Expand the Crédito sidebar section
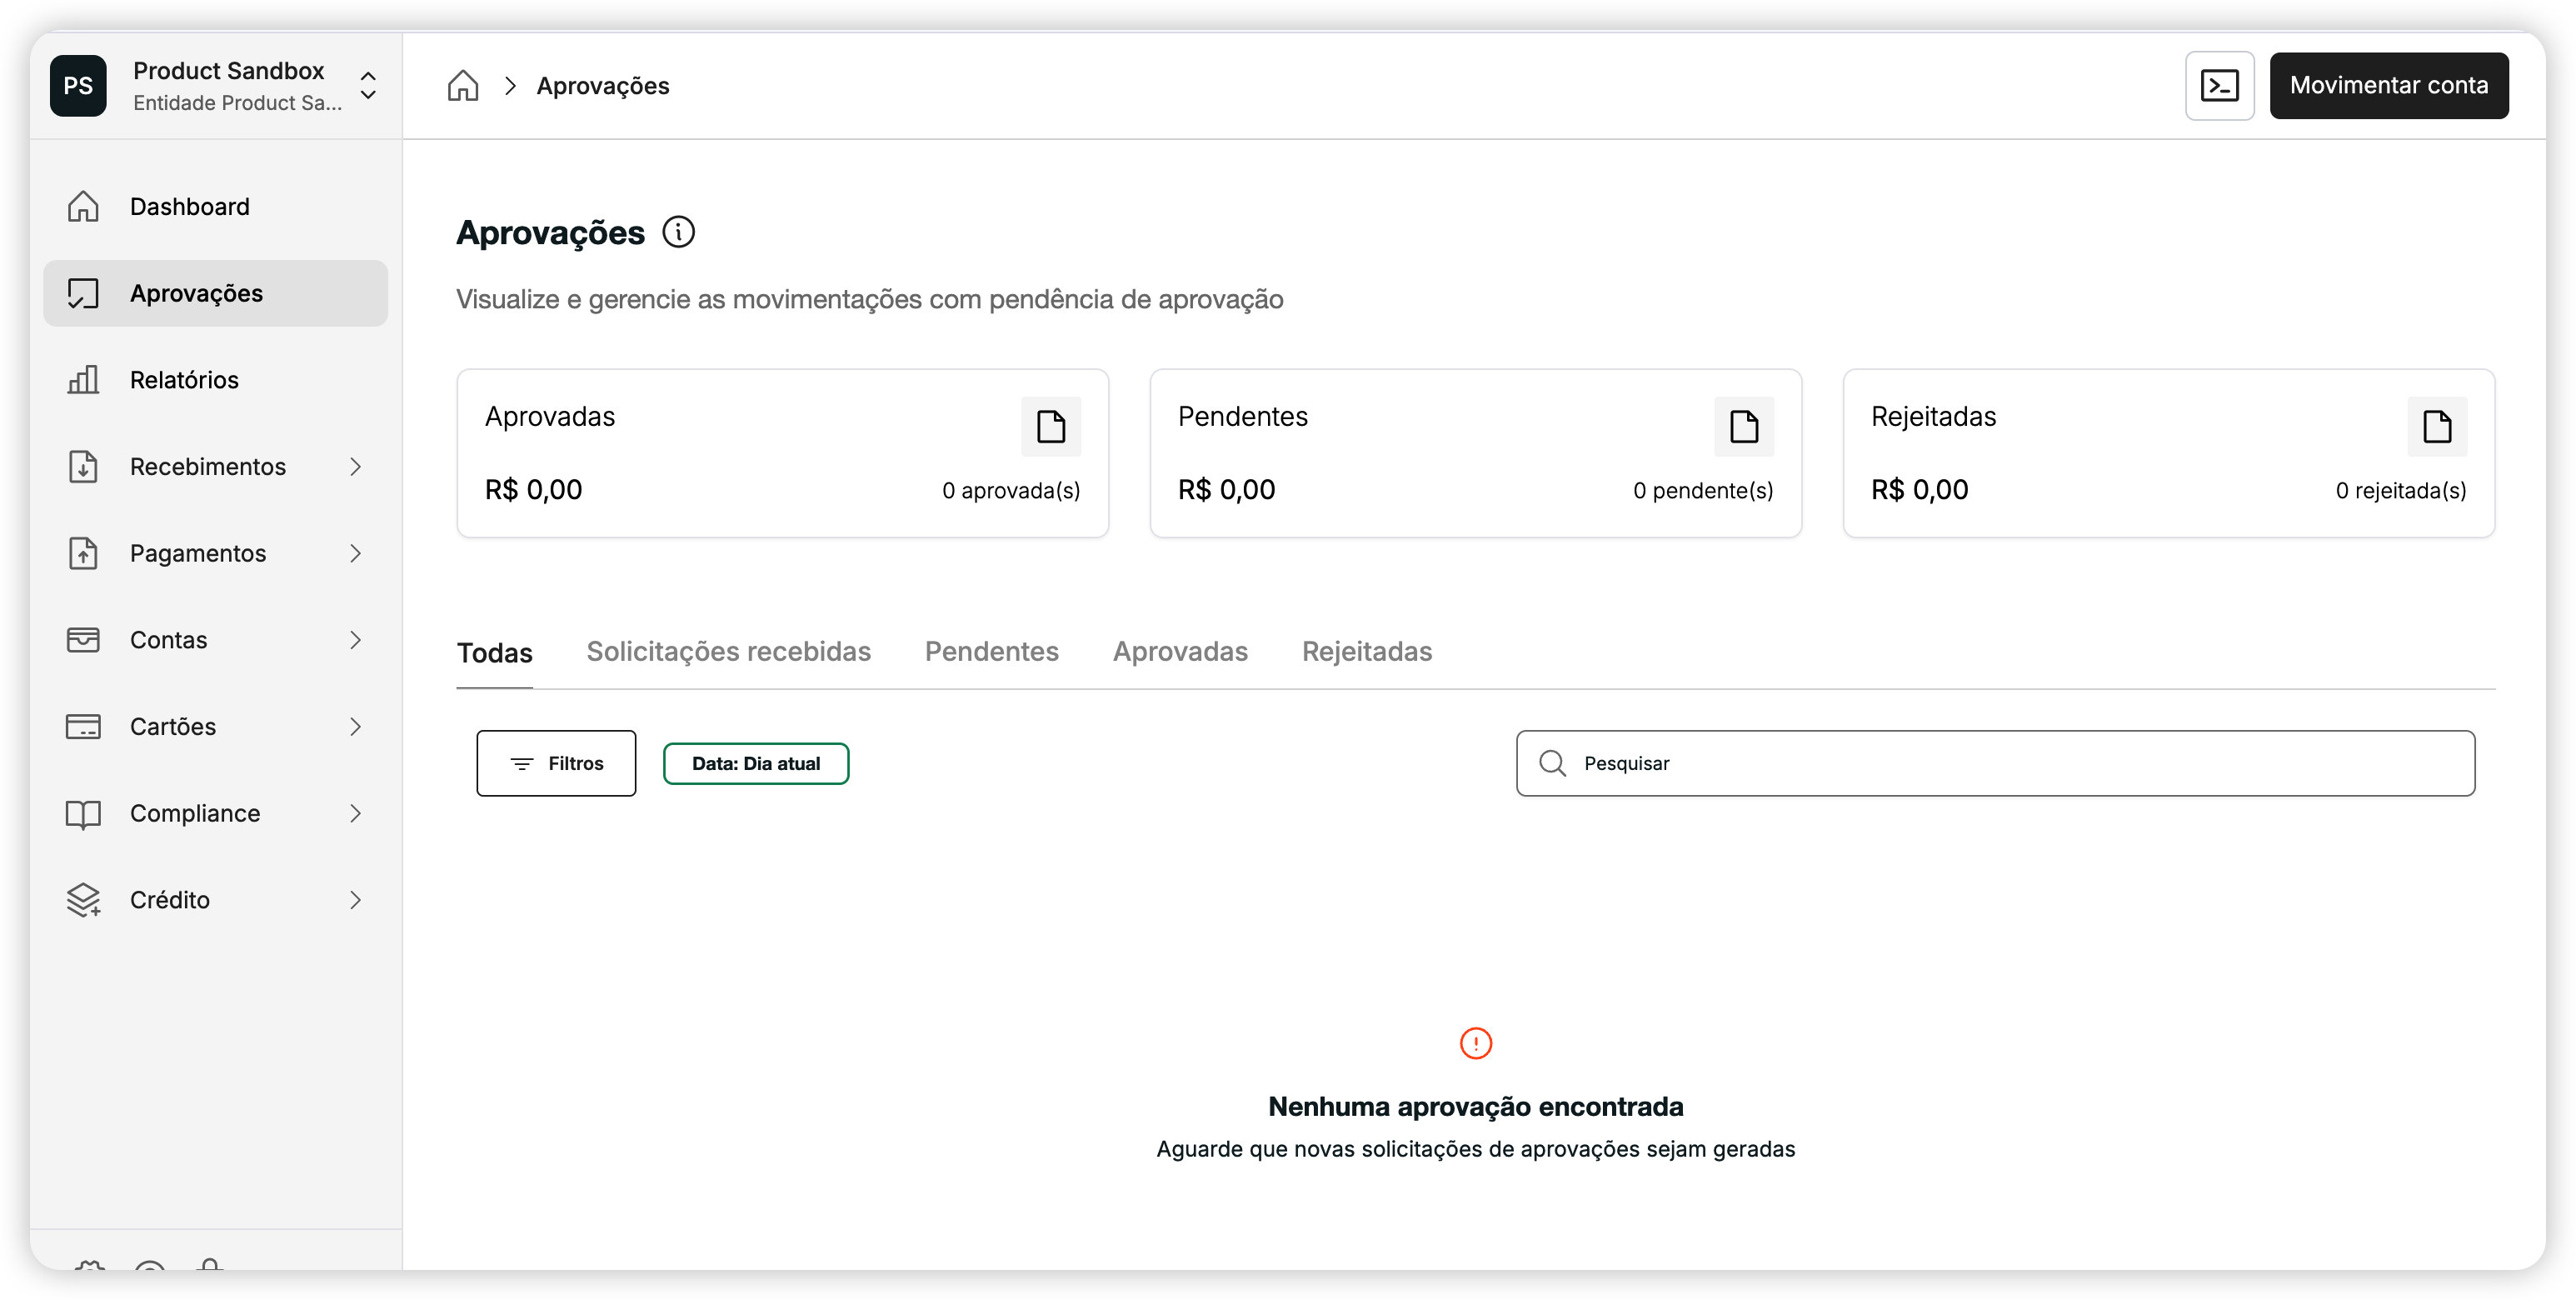Screen dimensions: 2576x1300 [x=355, y=900]
